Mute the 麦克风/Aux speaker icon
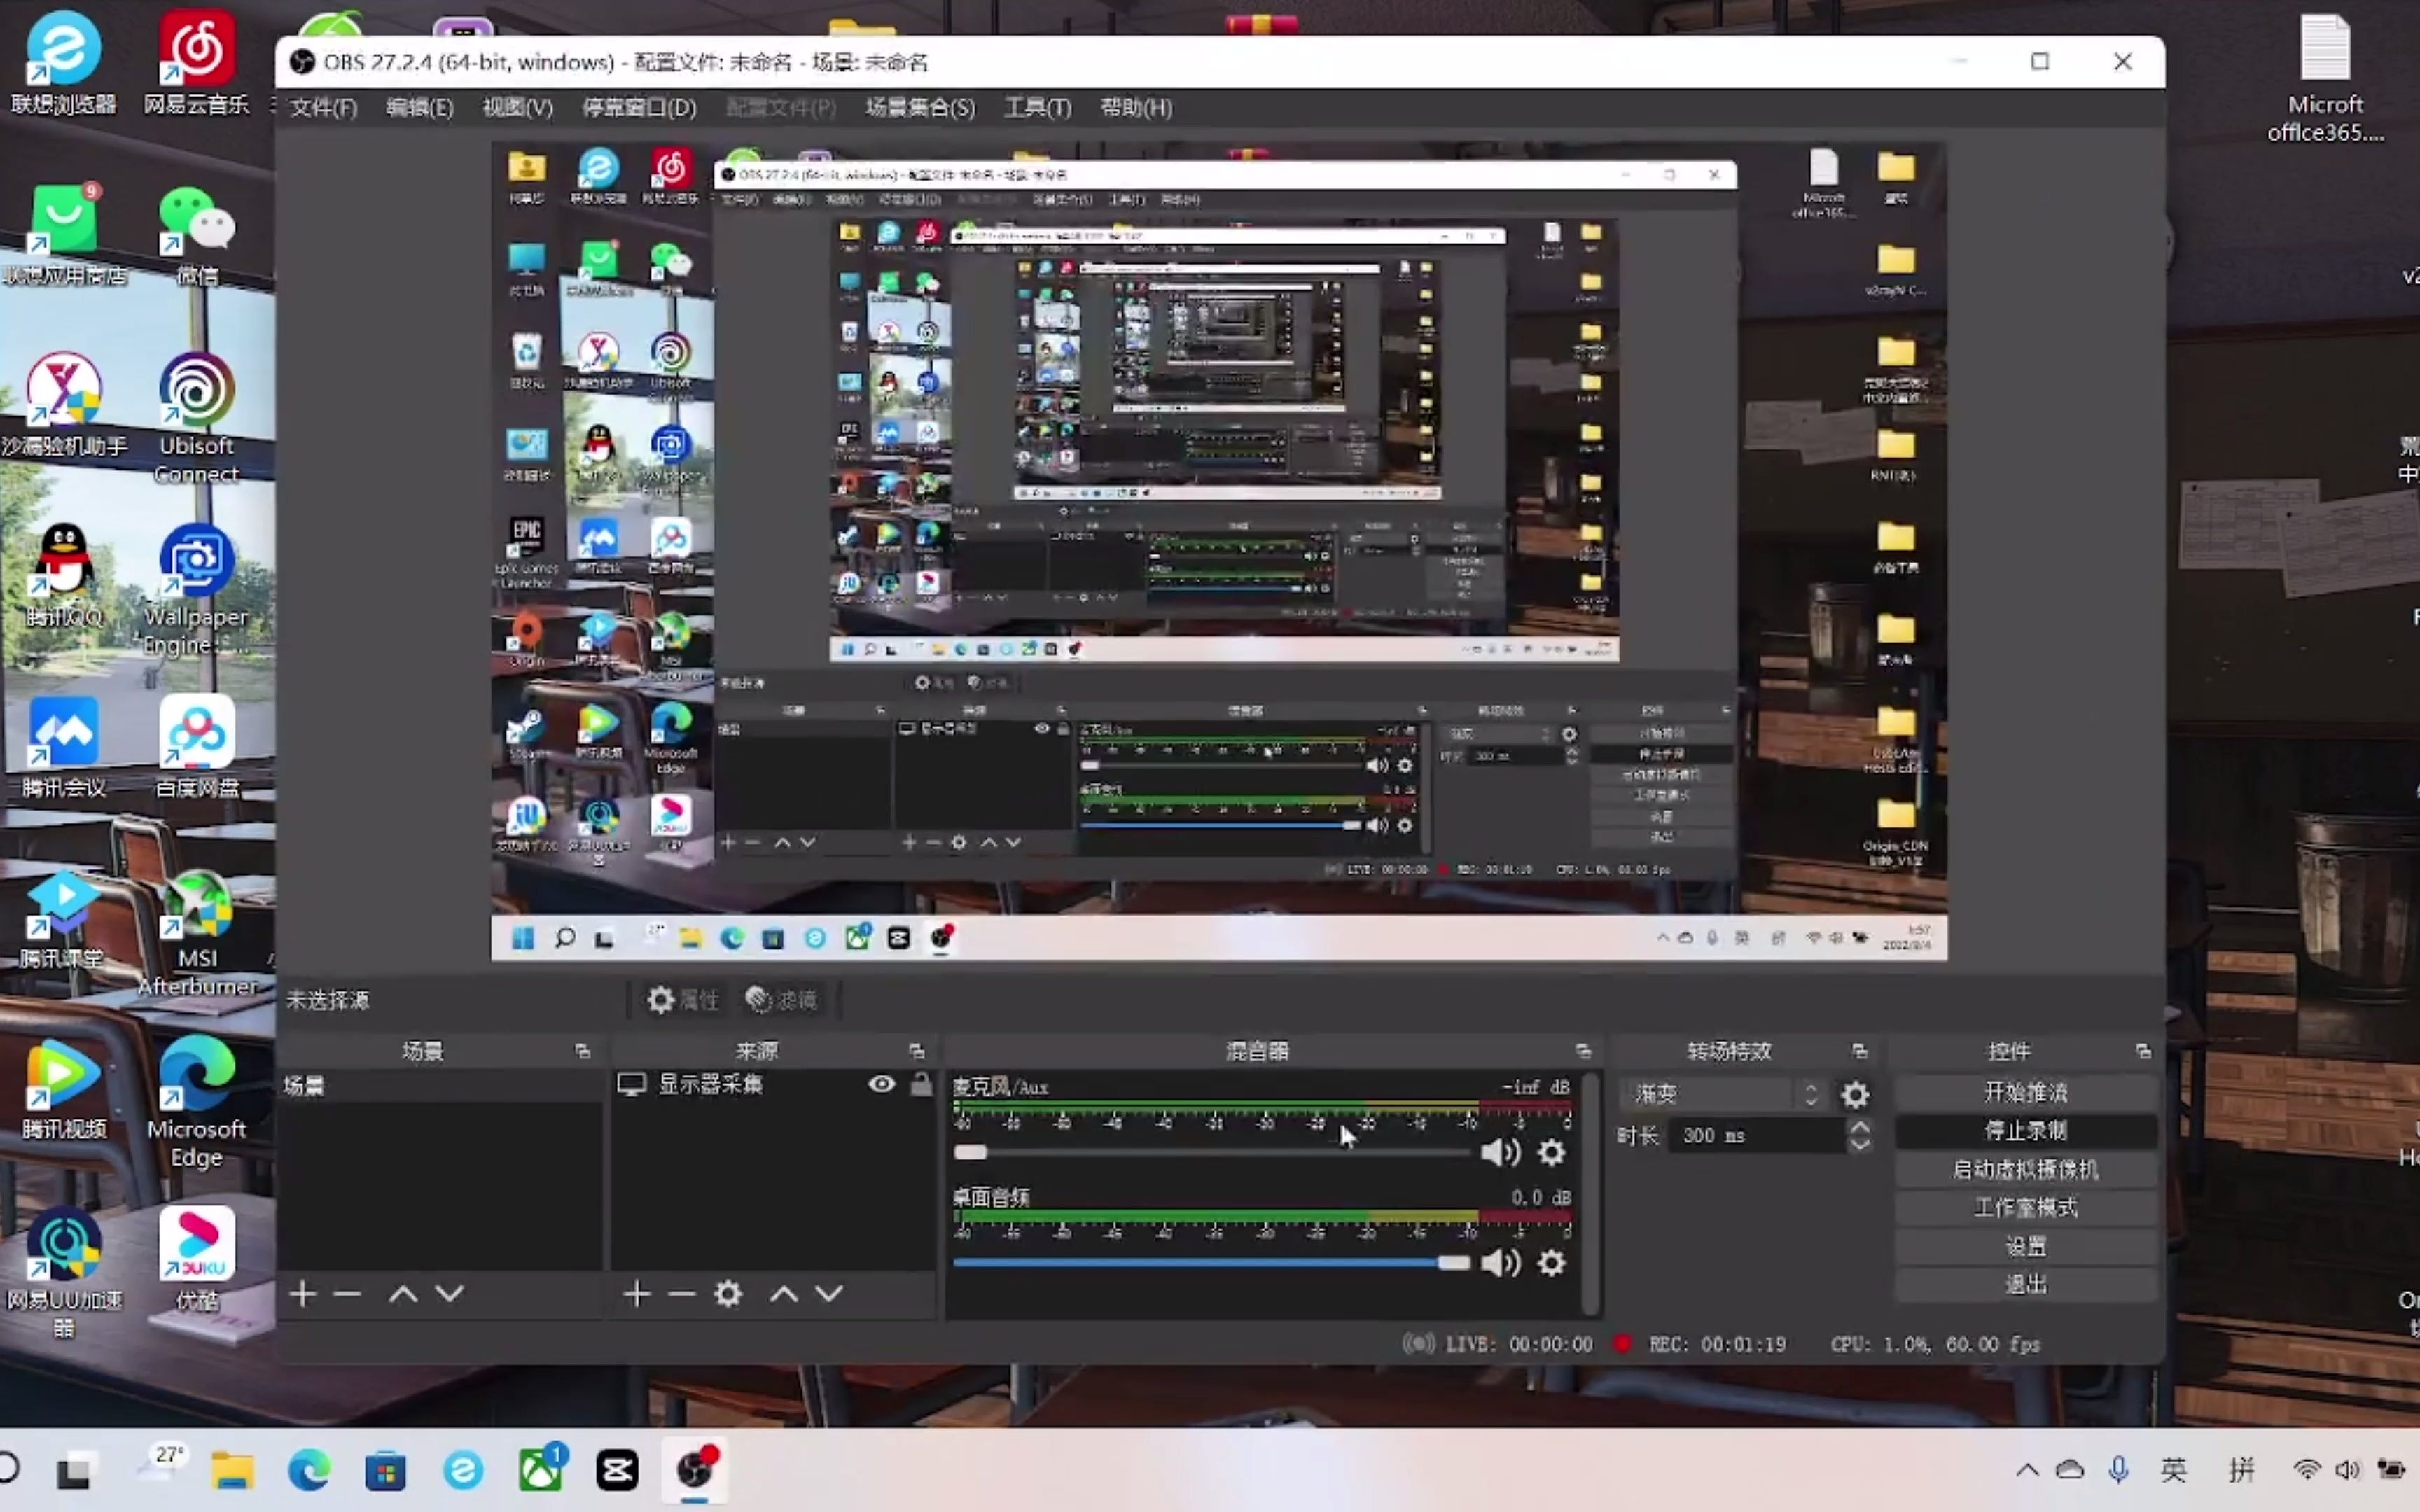This screenshot has height=1512, width=2420. pyautogui.click(x=1499, y=1152)
